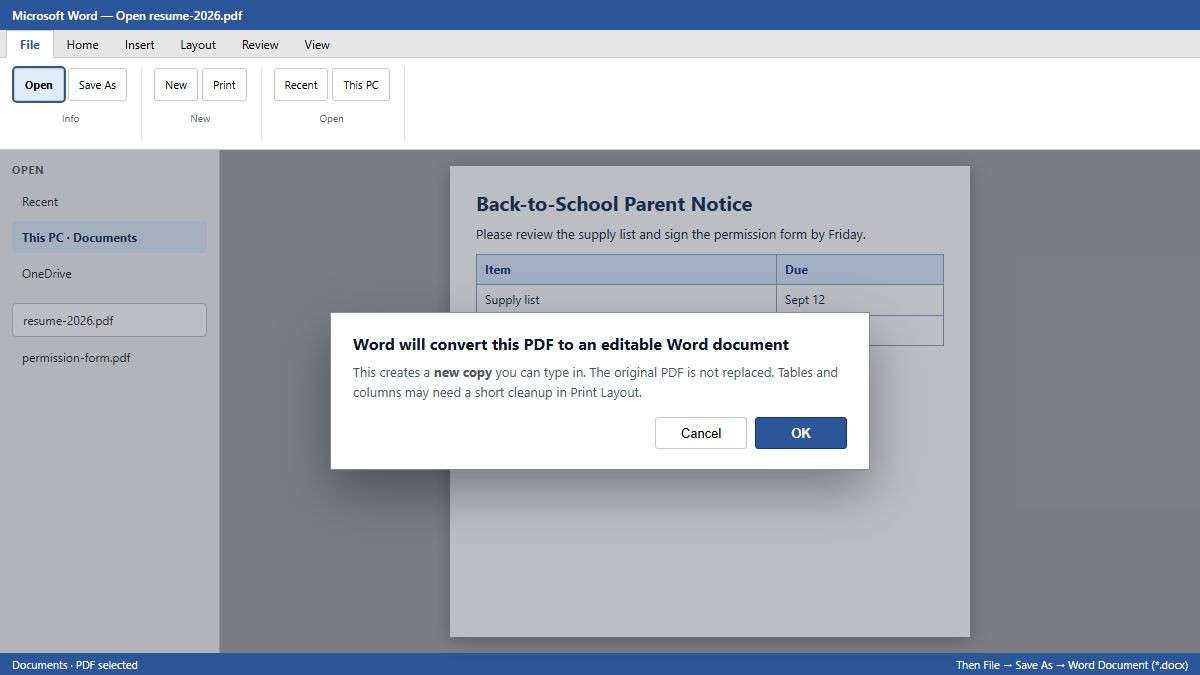
Task: Click the supply list instruction paragraph
Action: pyautogui.click(x=670, y=235)
